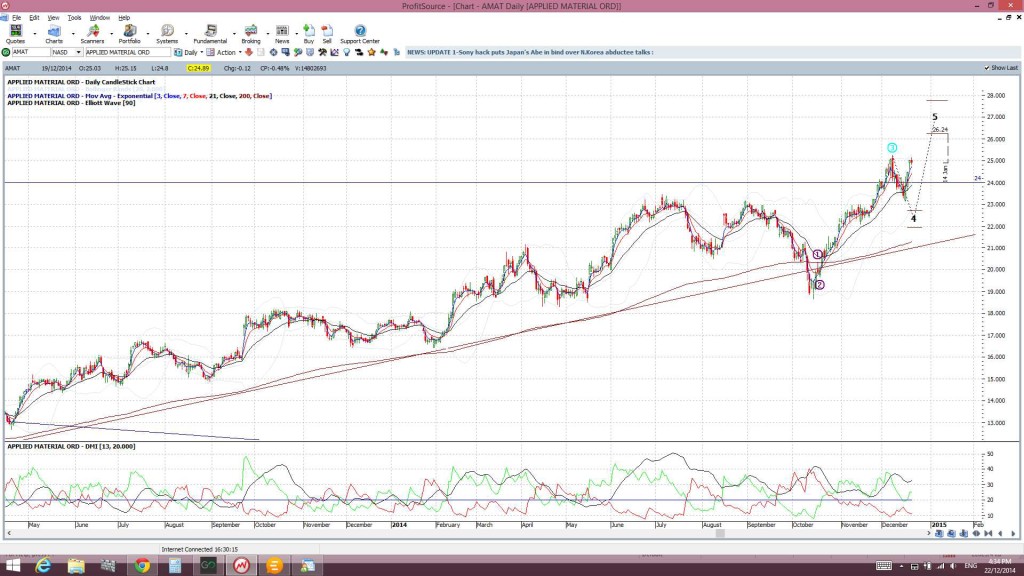Click the red down-arrow chart toolbar icon
This screenshot has width=1024, height=576.
[x=249, y=52]
